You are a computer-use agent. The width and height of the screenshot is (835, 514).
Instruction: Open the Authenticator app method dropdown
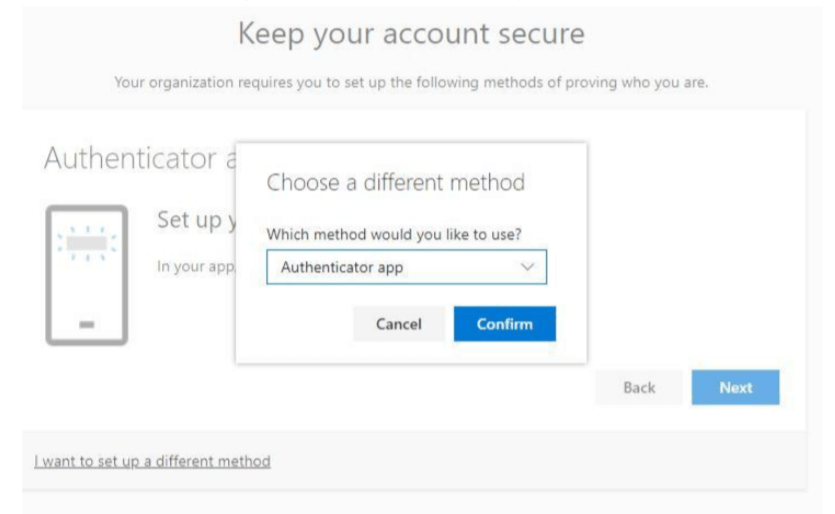coord(406,267)
